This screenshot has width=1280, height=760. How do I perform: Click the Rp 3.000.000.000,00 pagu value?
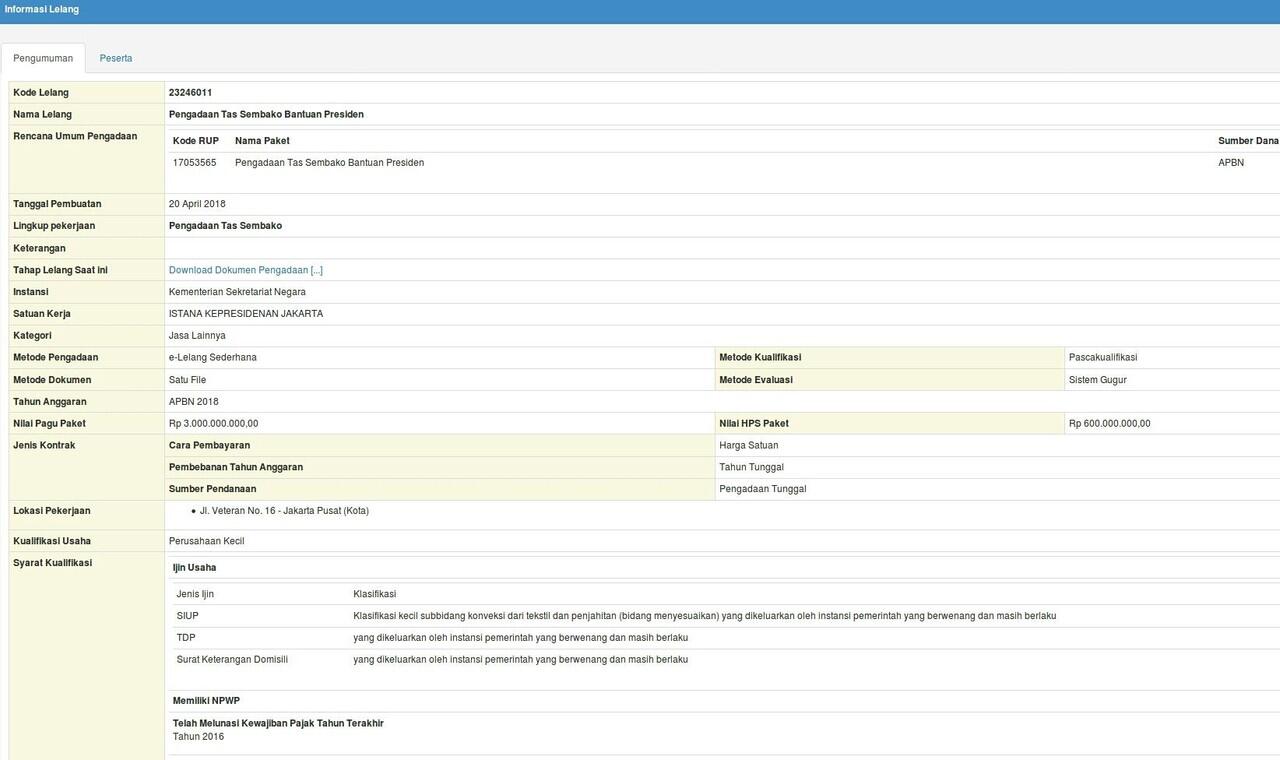pyautogui.click(x=213, y=423)
